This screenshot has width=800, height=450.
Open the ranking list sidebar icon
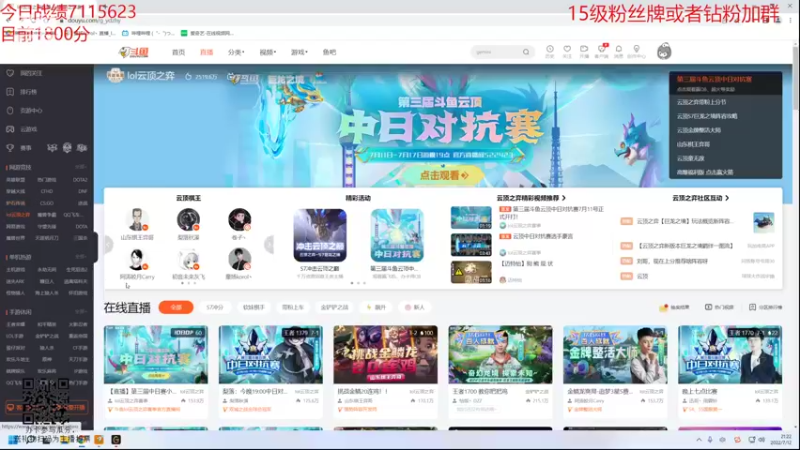[10, 92]
